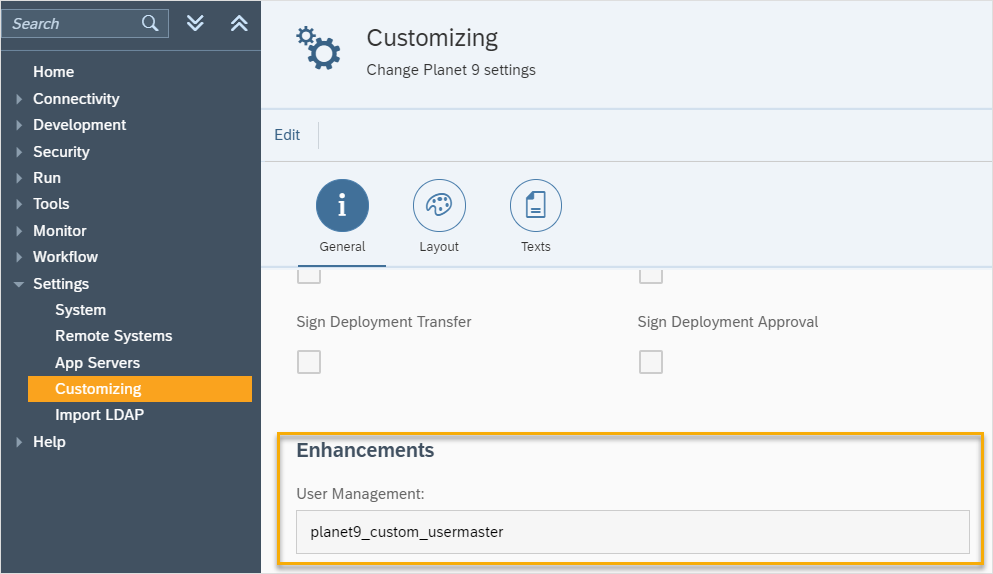Open the General info icon tab
The height and width of the screenshot is (574, 993).
342,205
